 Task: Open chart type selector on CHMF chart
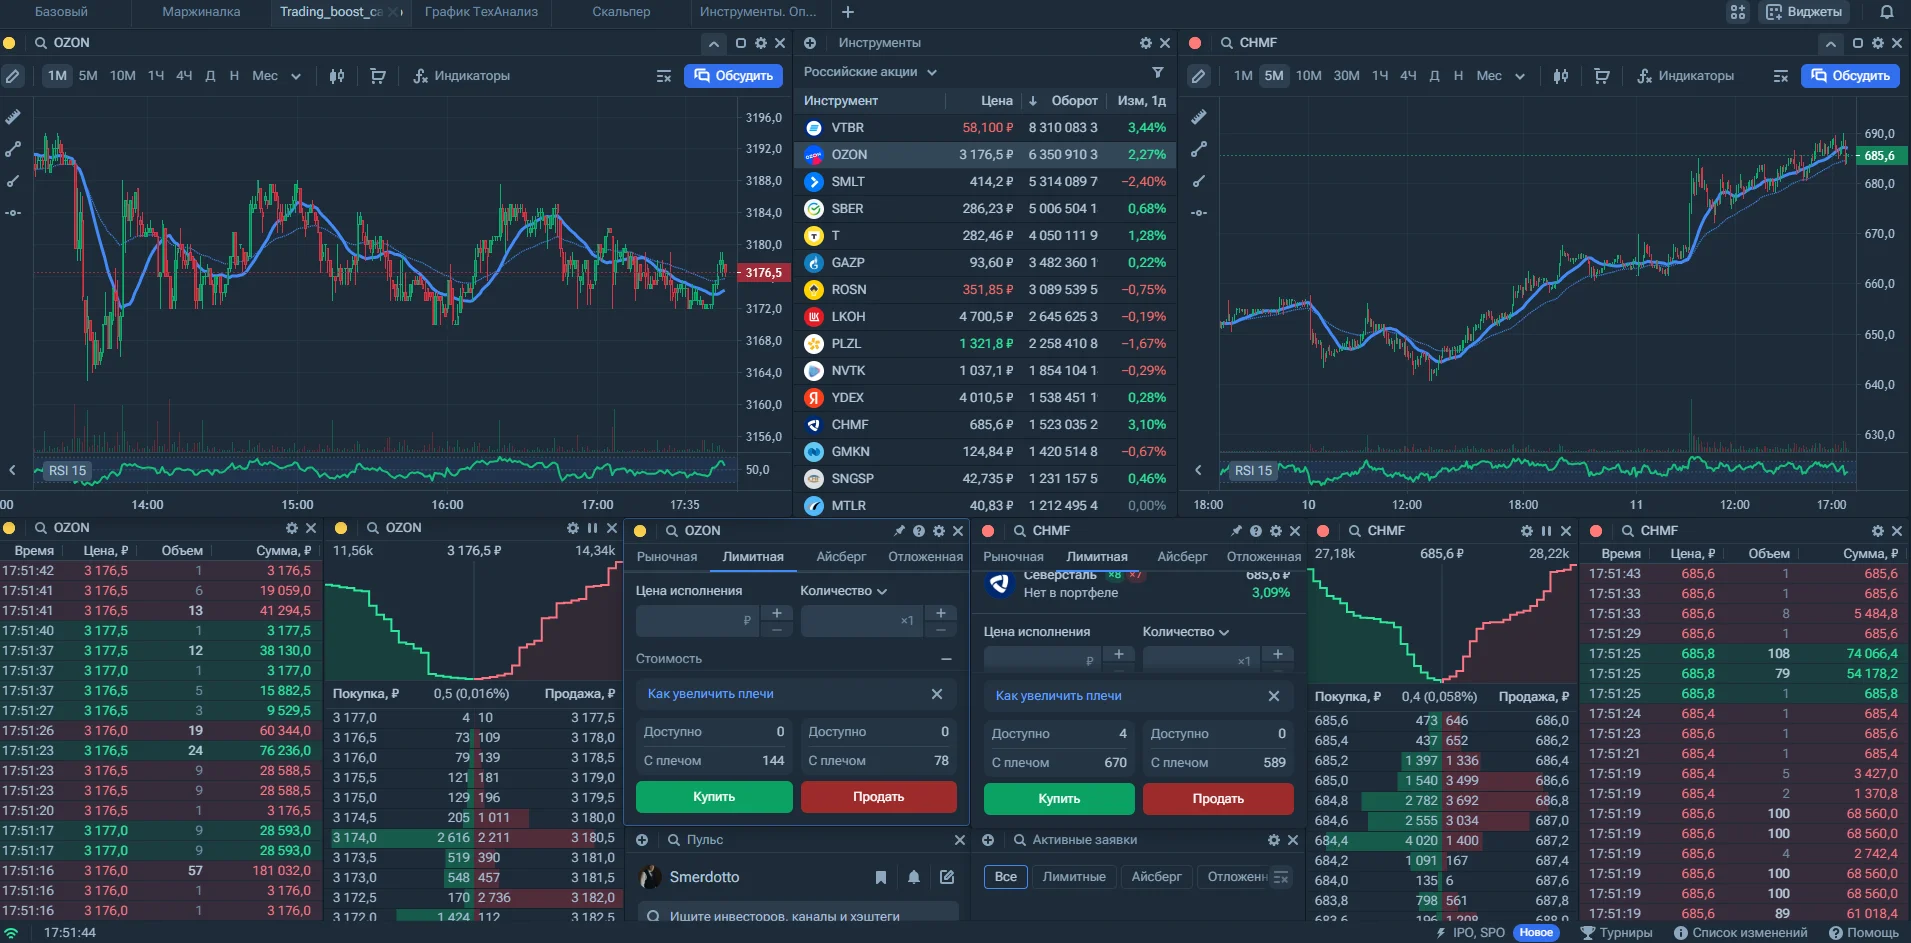pyautogui.click(x=1561, y=76)
